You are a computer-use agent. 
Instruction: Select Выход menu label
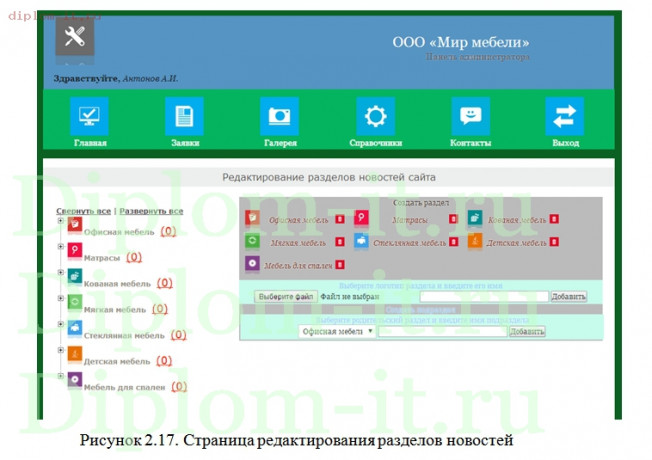566,143
